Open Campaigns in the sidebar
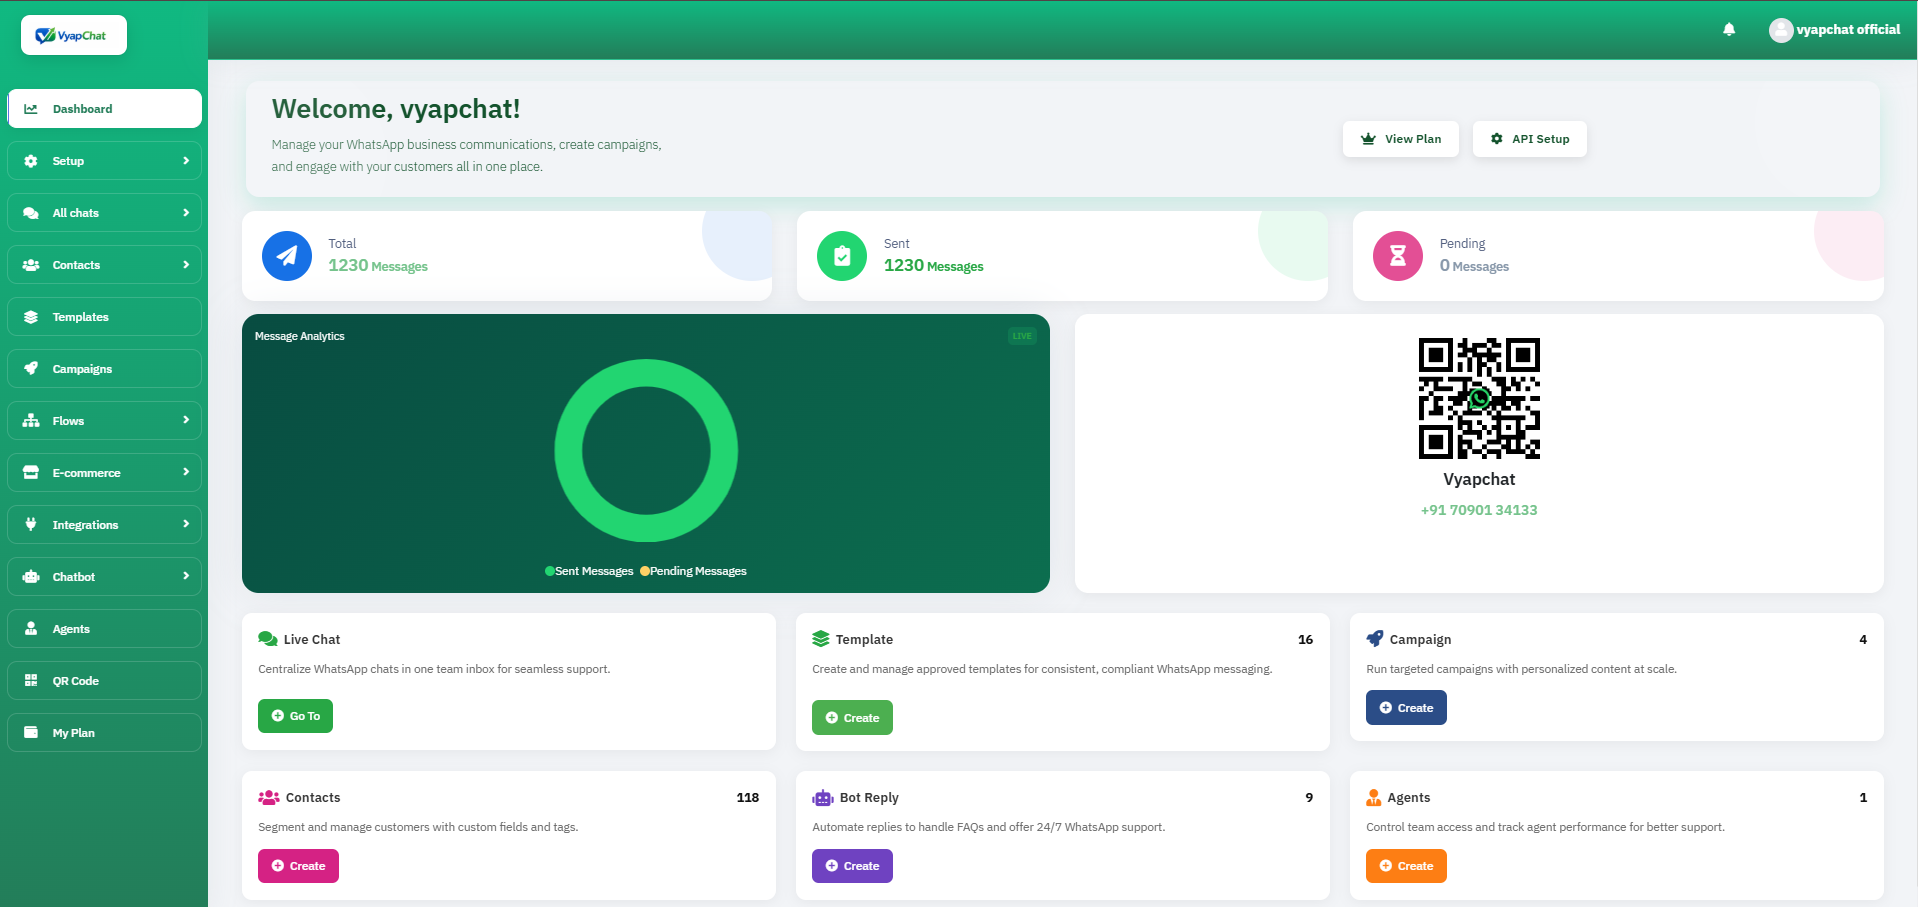The height and width of the screenshot is (907, 1918). click(x=104, y=369)
